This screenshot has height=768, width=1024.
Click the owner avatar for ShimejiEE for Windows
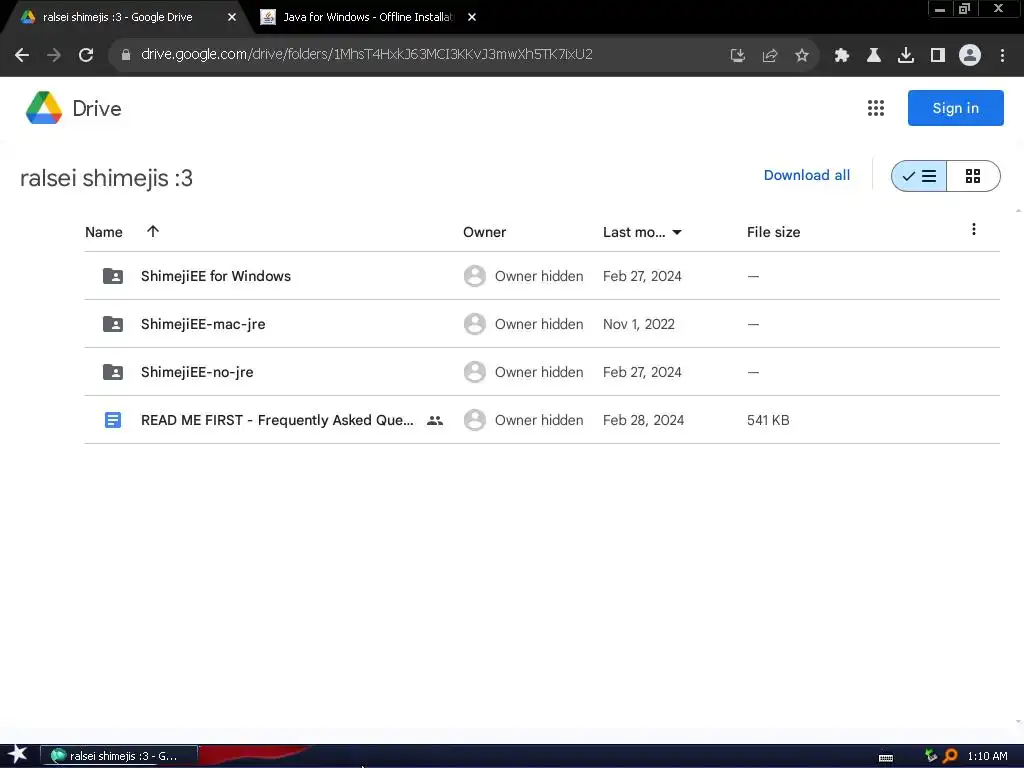coord(475,276)
